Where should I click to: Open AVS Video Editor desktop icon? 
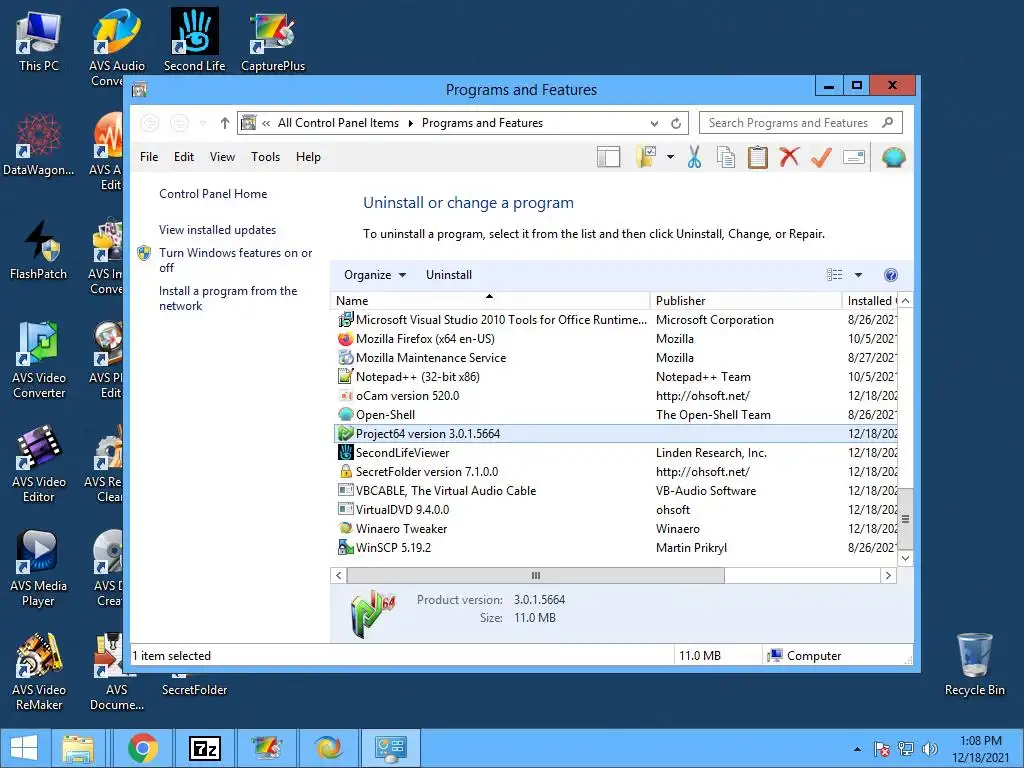pyautogui.click(x=39, y=464)
